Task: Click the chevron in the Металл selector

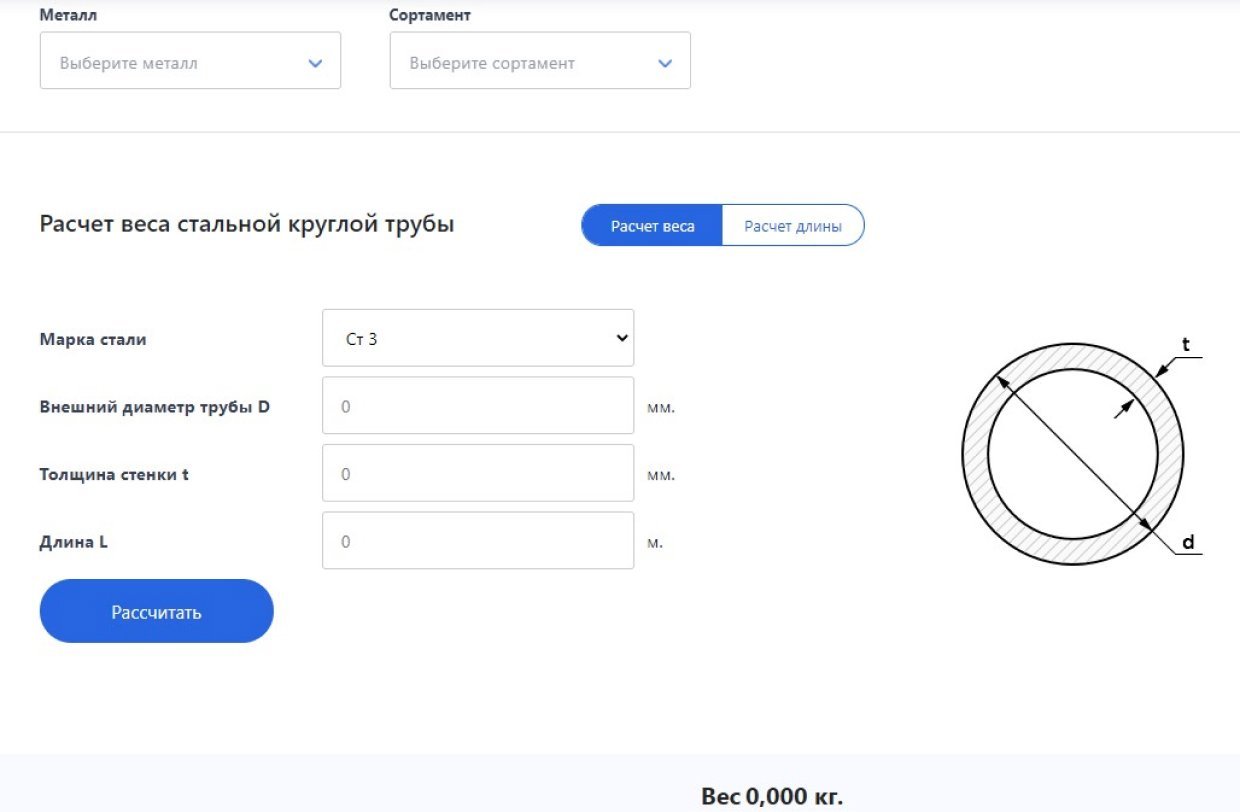Action: point(315,63)
